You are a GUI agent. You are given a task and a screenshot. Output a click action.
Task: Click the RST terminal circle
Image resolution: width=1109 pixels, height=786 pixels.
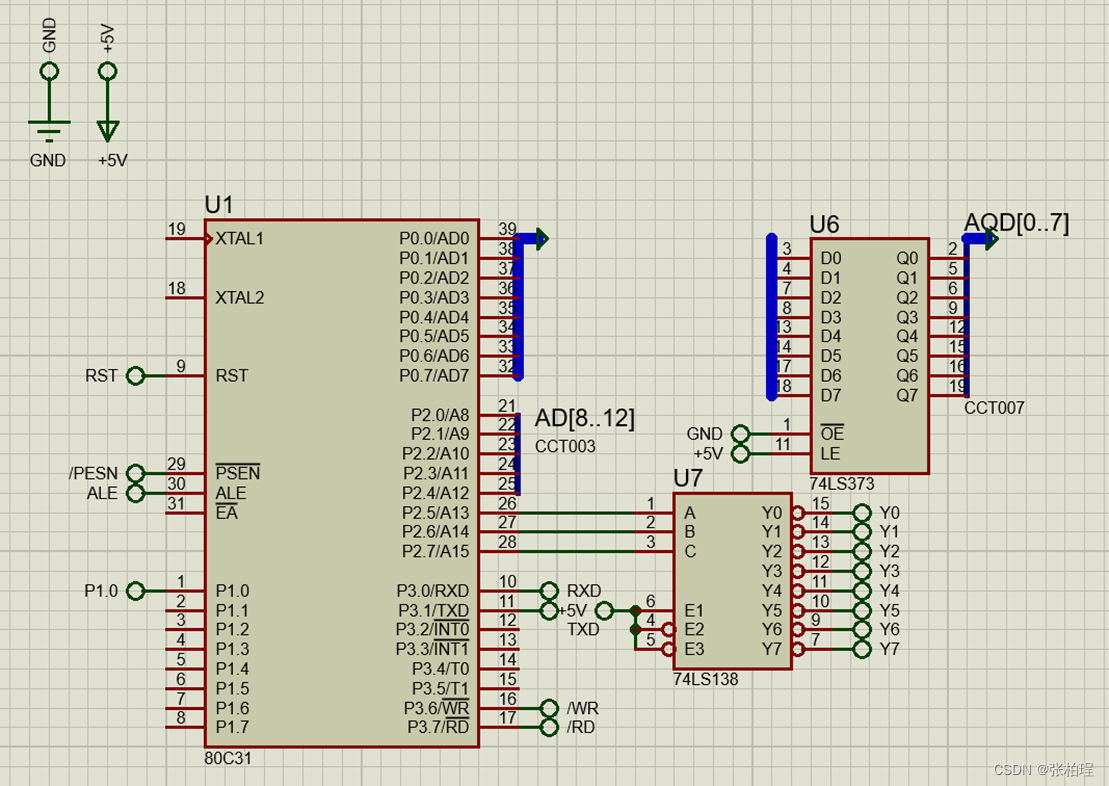pos(135,376)
